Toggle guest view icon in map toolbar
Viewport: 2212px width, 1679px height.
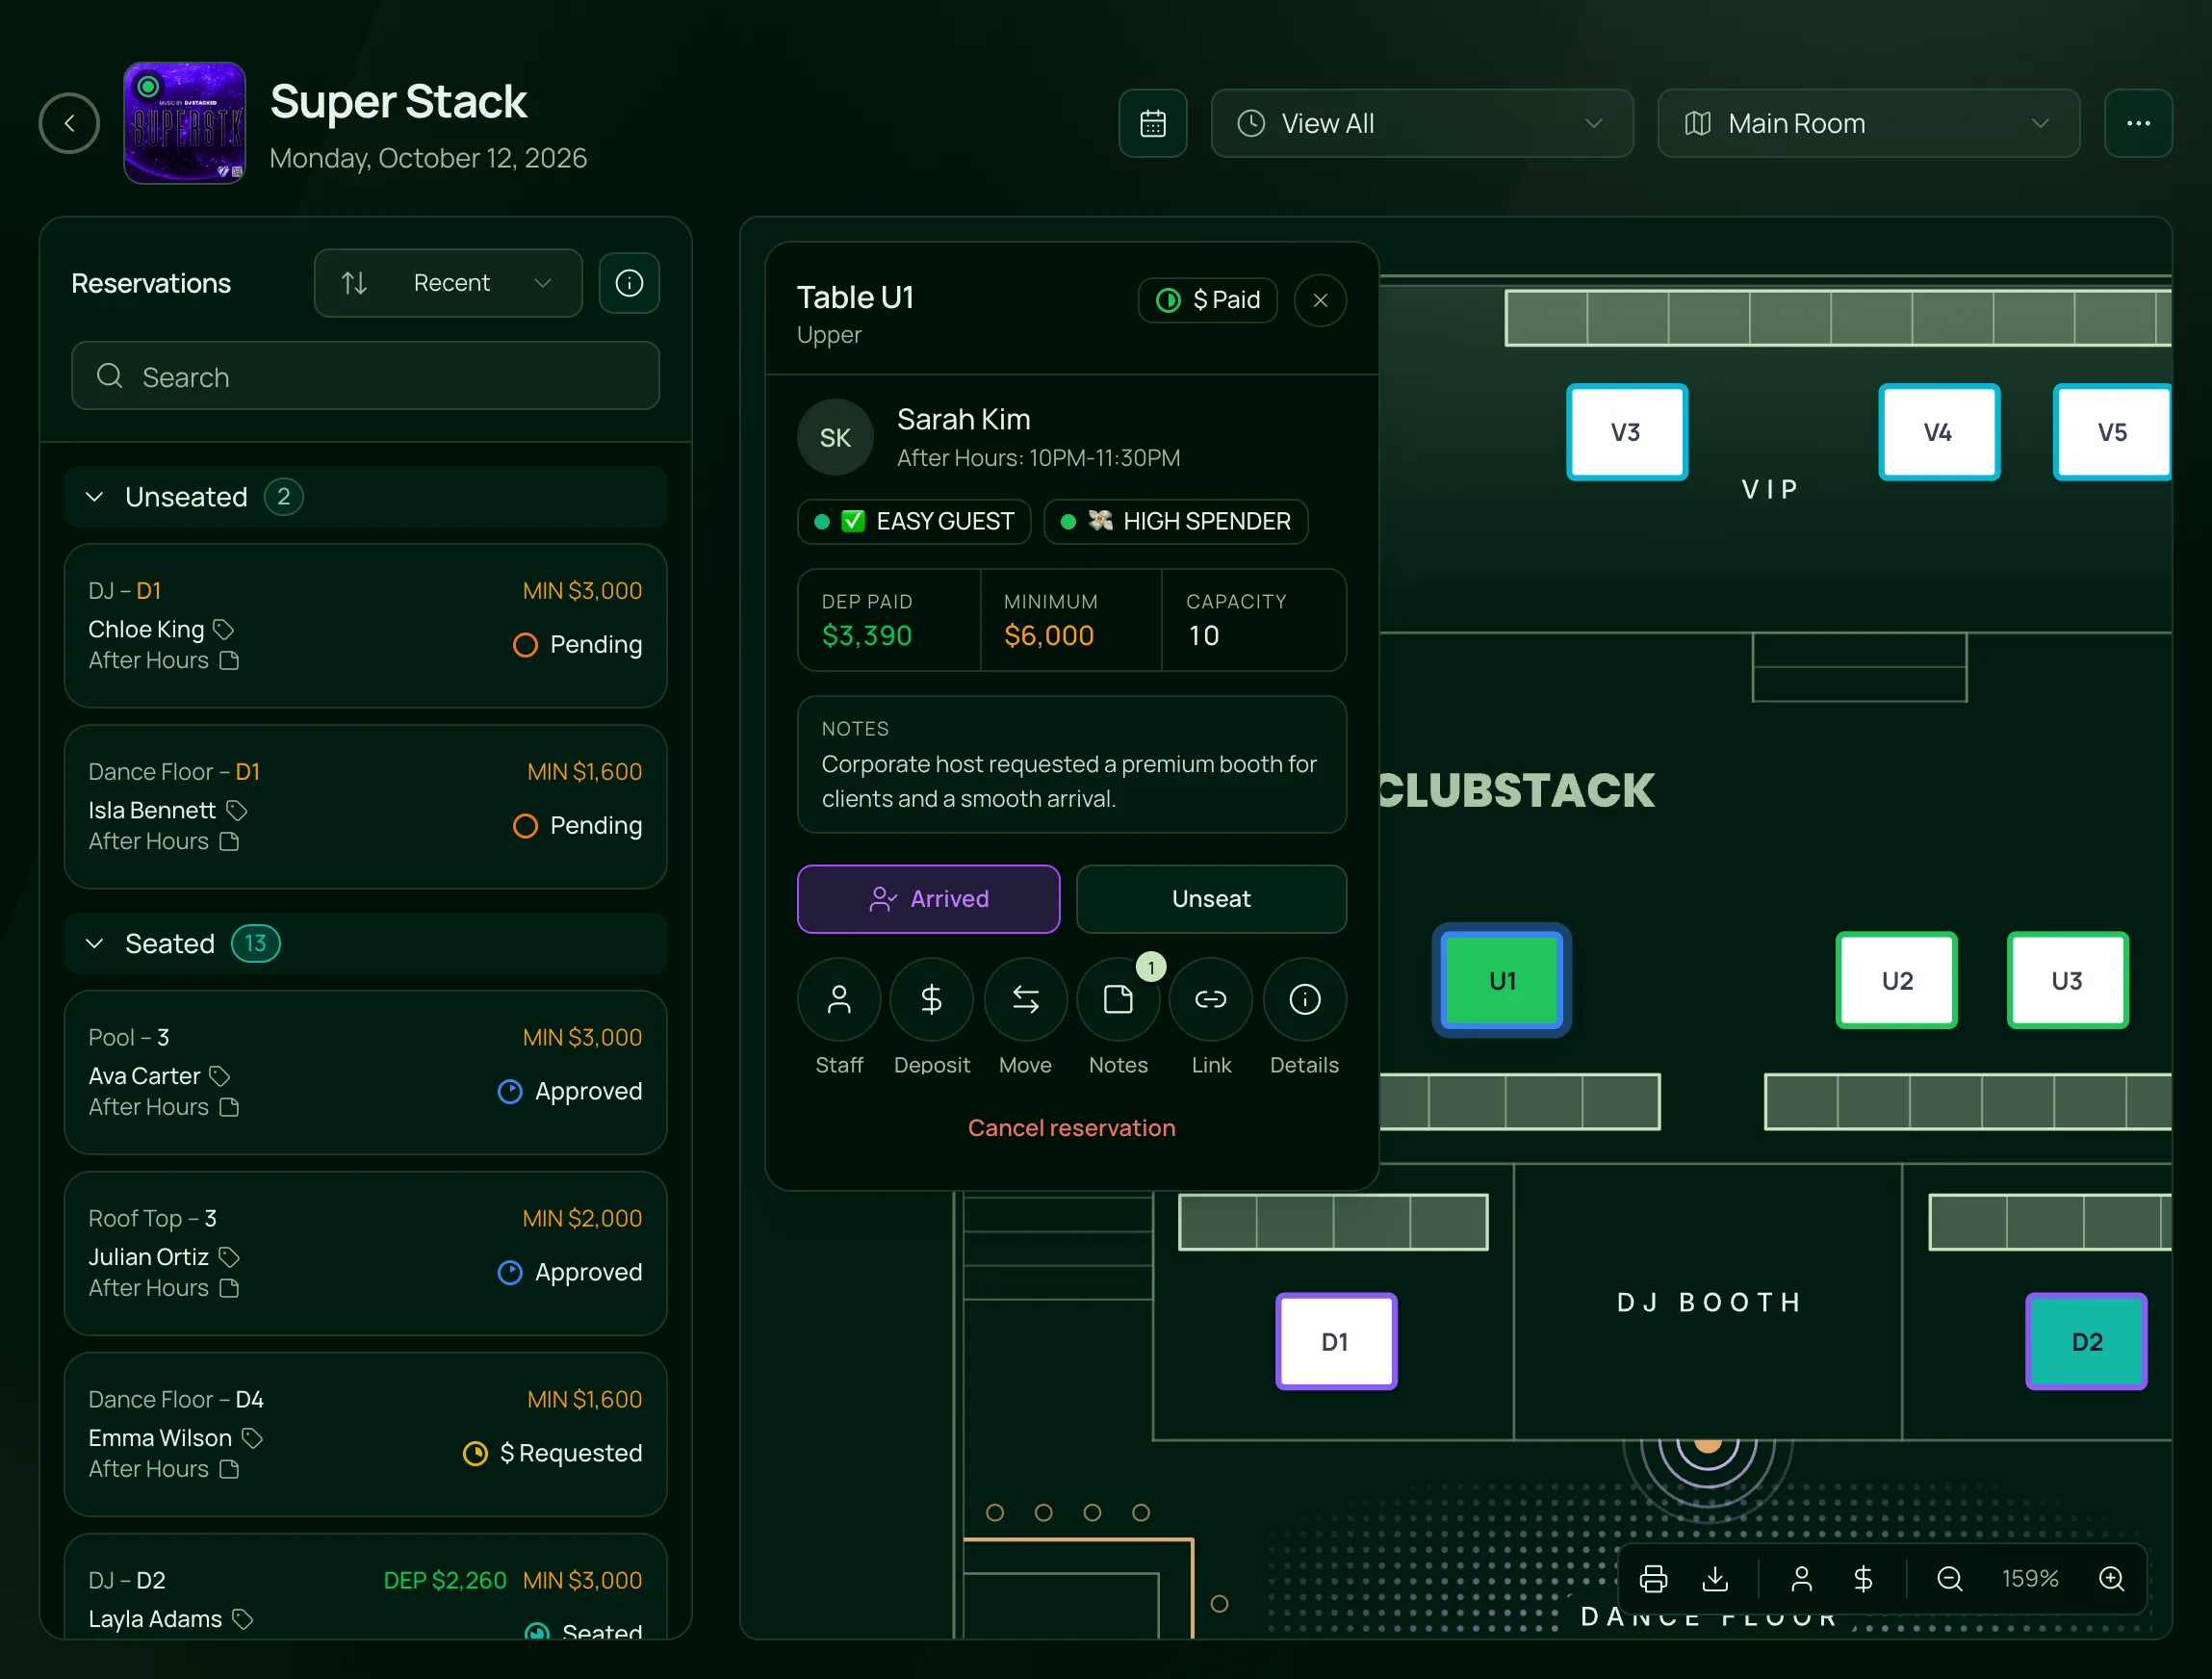click(x=1801, y=1579)
